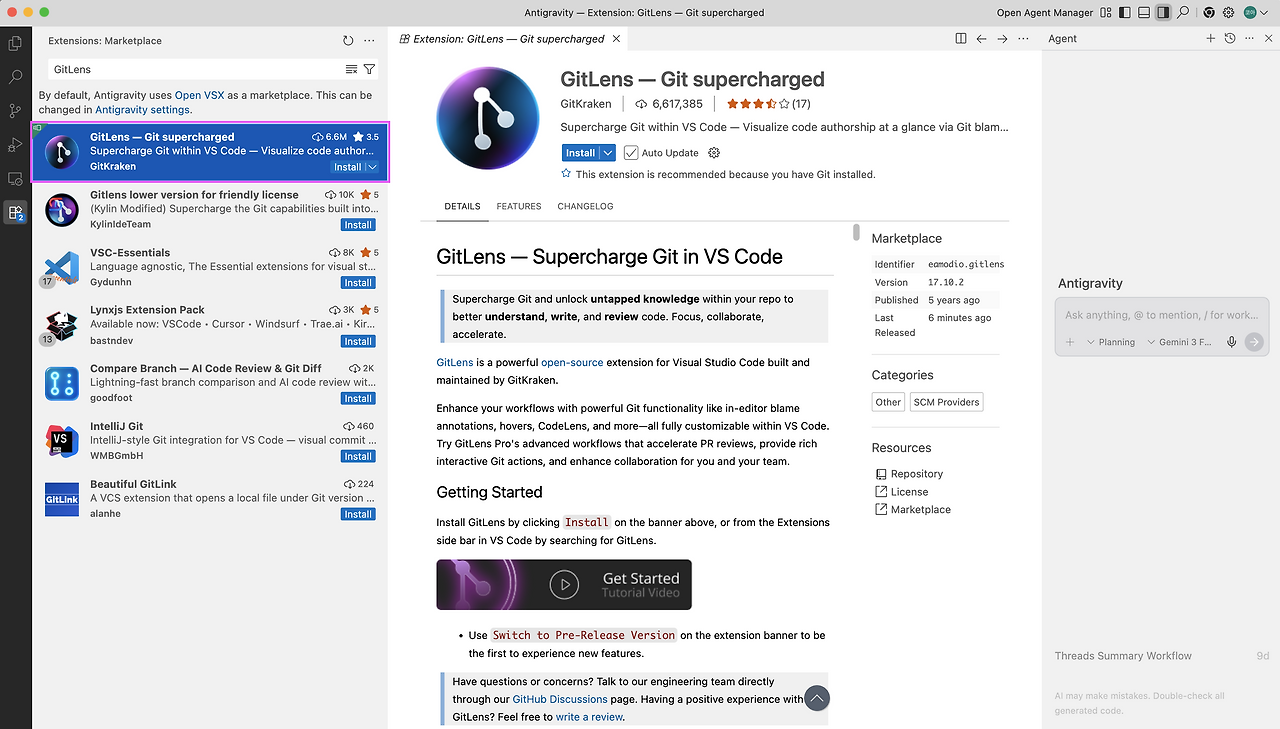Start voice input with the microphone

coord(1232,342)
